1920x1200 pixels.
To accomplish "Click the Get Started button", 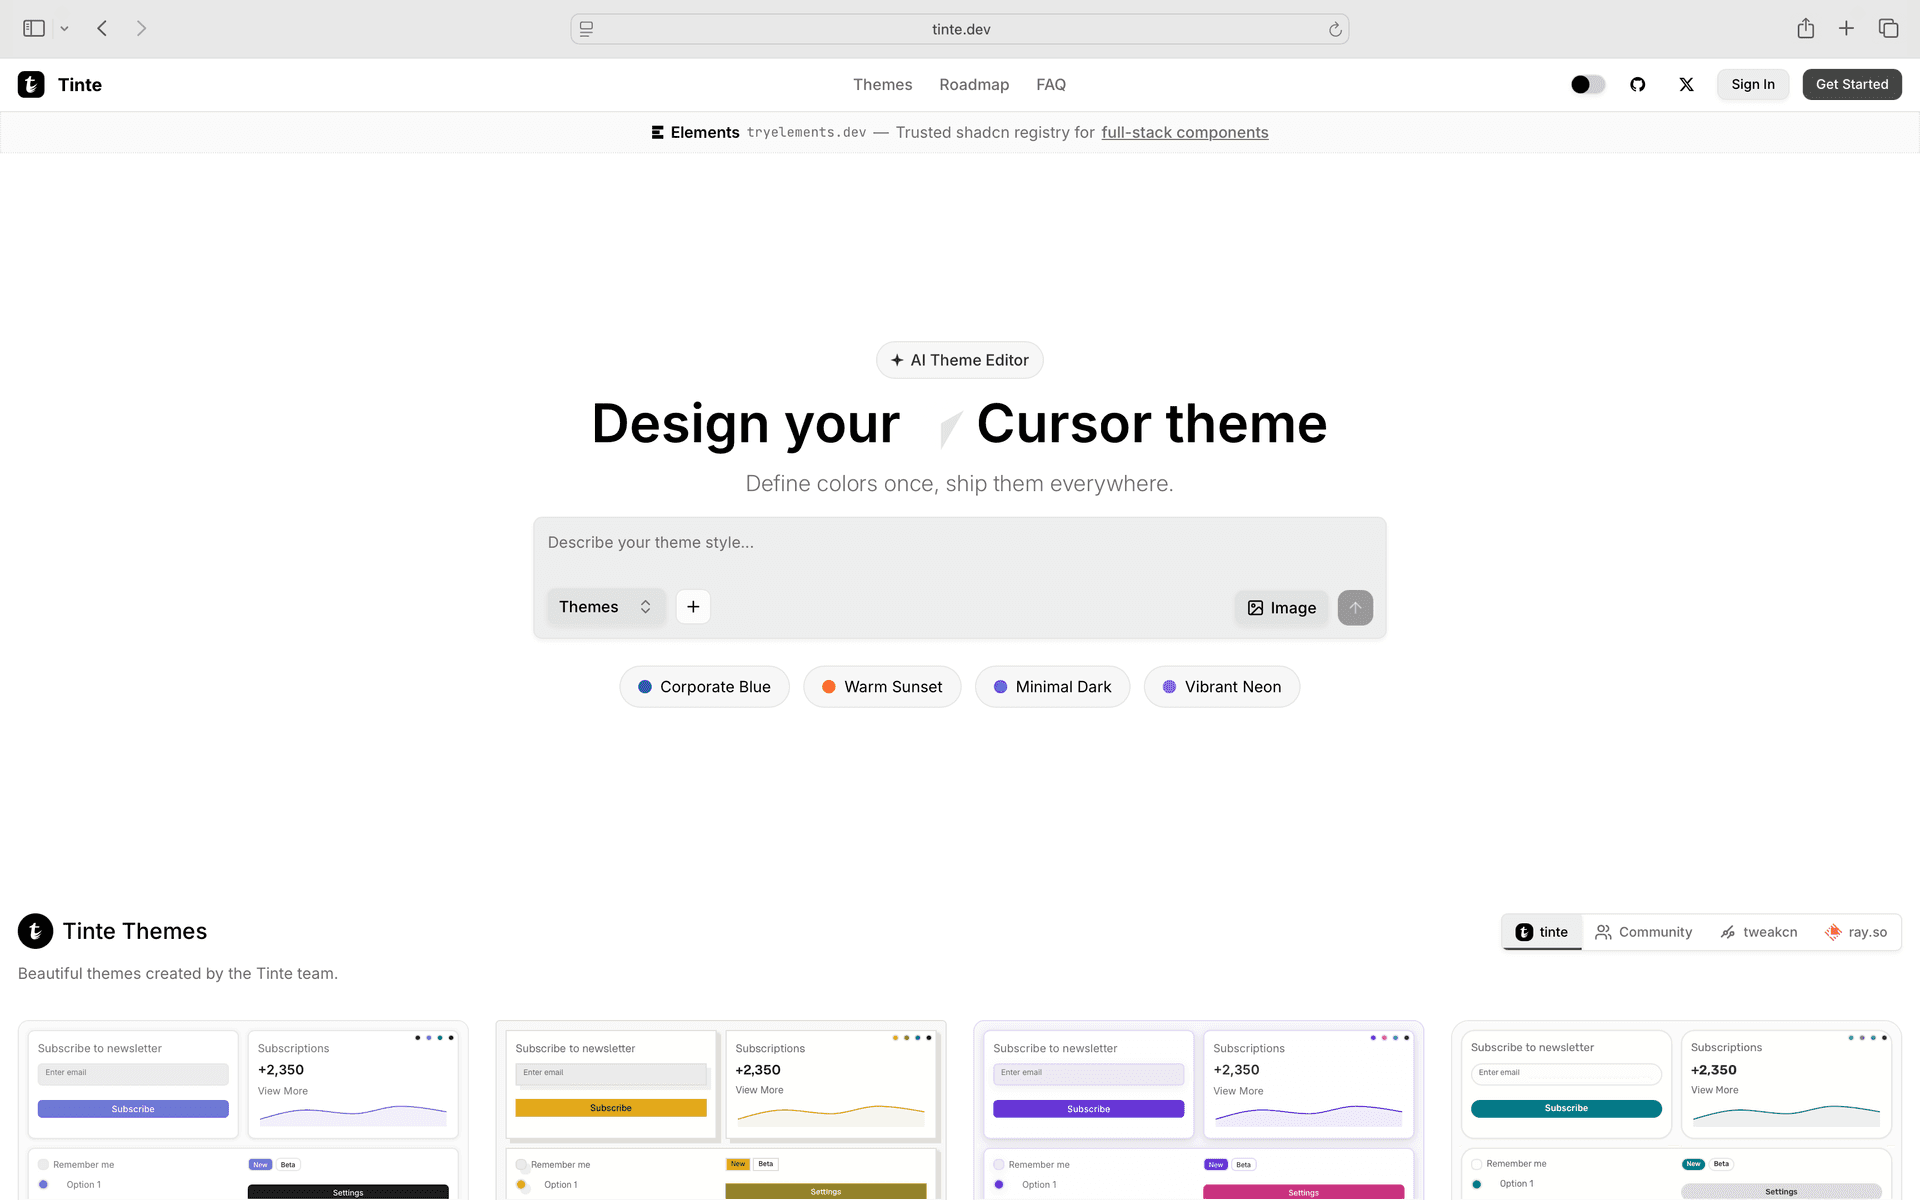I will coord(1851,85).
